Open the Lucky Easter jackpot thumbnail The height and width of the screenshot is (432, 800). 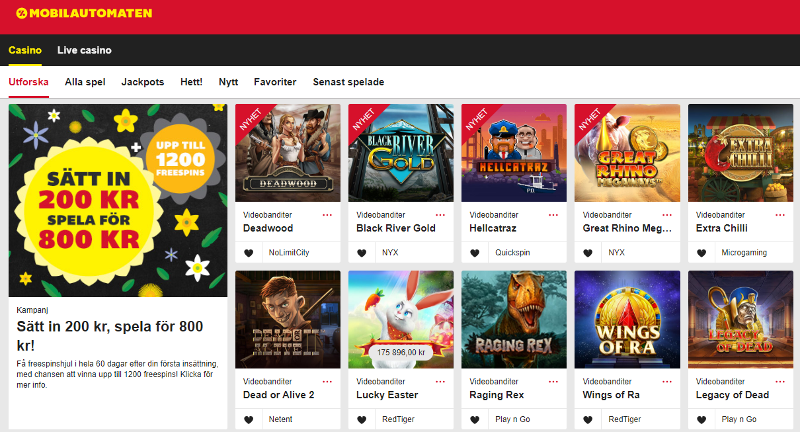(x=401, y=320)
